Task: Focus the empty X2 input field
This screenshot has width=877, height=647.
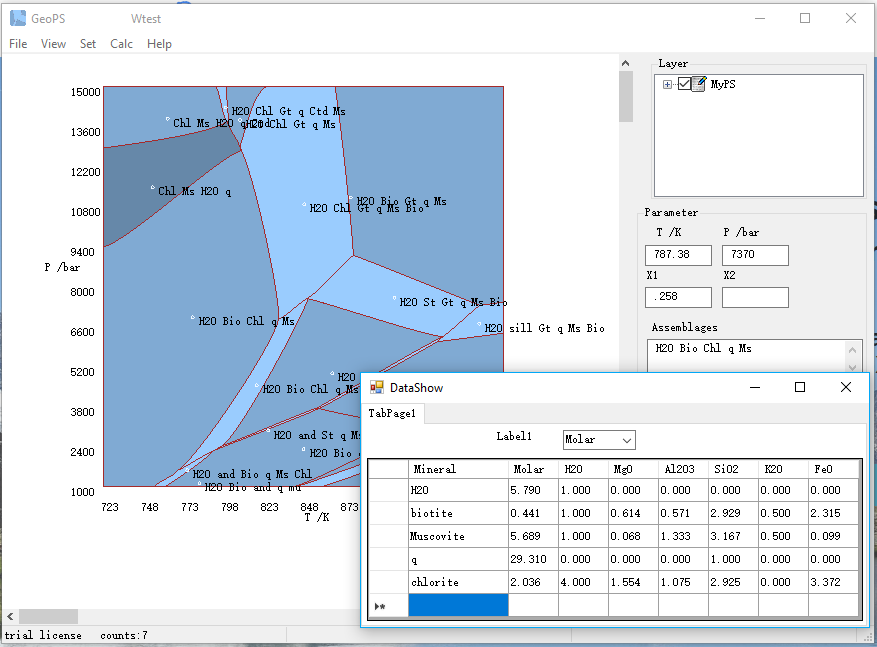Action: coord(755,298)
